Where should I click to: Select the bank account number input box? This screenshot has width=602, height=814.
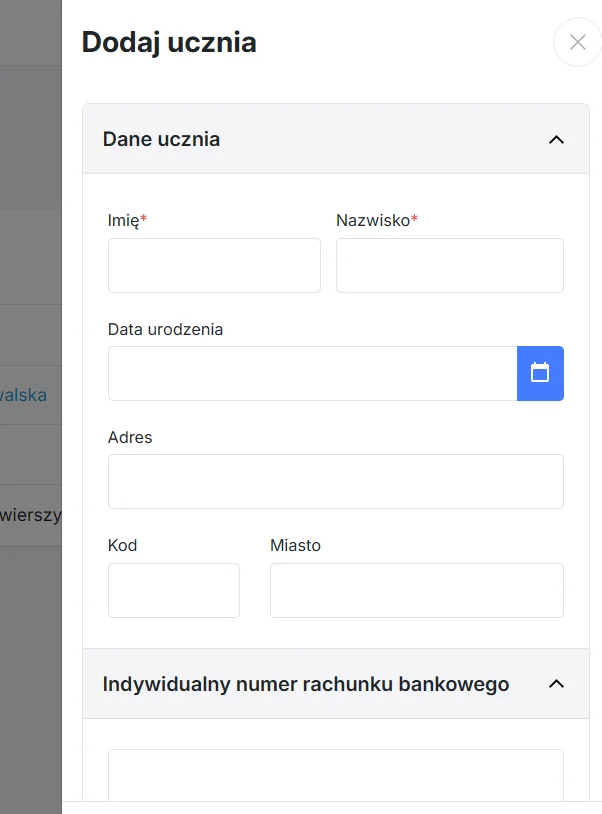[x=335, y=780]
